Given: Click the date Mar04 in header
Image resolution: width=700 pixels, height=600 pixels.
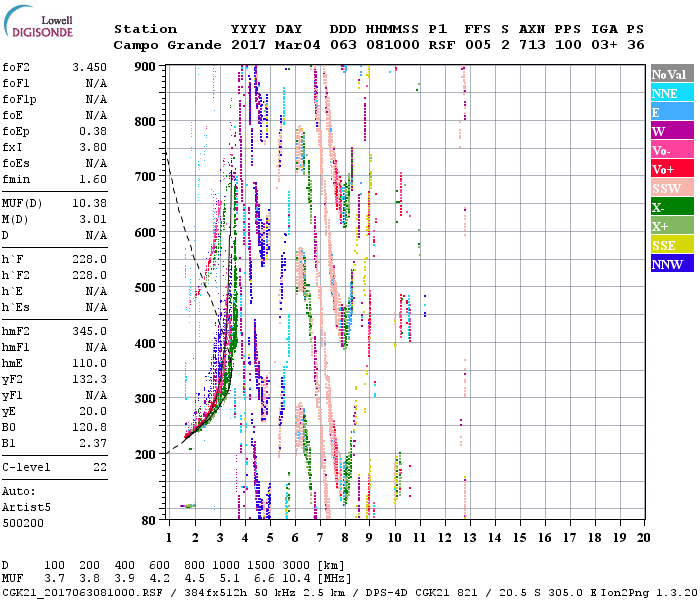Looking at the screenshot, I should [x=297, y=45].
